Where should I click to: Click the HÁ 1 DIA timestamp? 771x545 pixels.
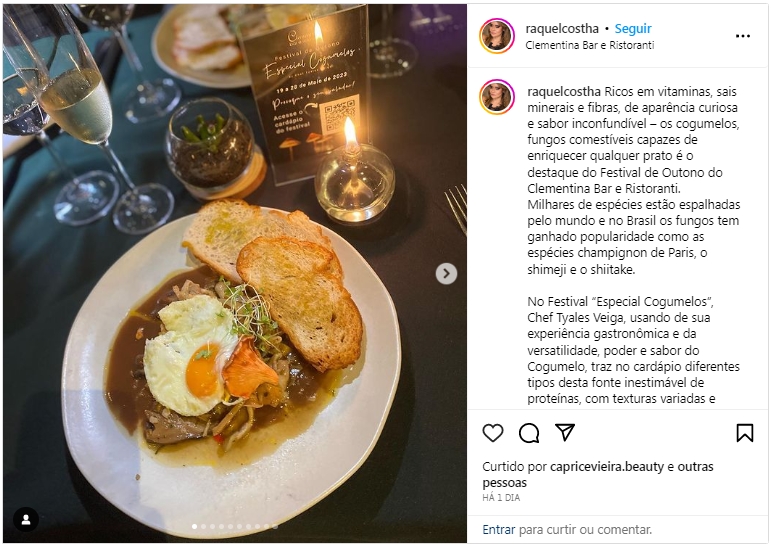click(x=501, y=498)
